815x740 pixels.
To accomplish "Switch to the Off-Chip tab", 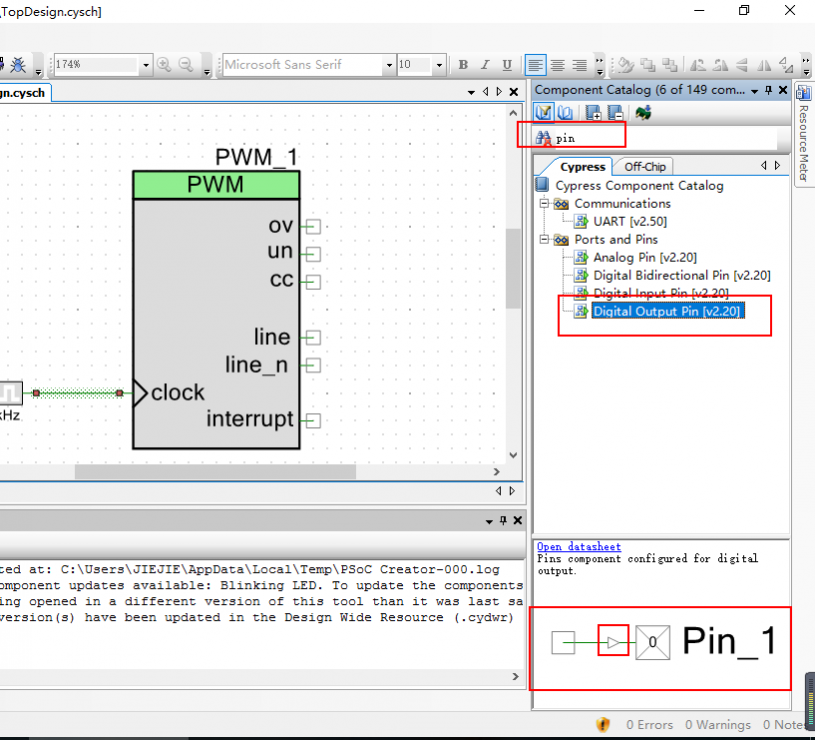I will pos(644,167).
